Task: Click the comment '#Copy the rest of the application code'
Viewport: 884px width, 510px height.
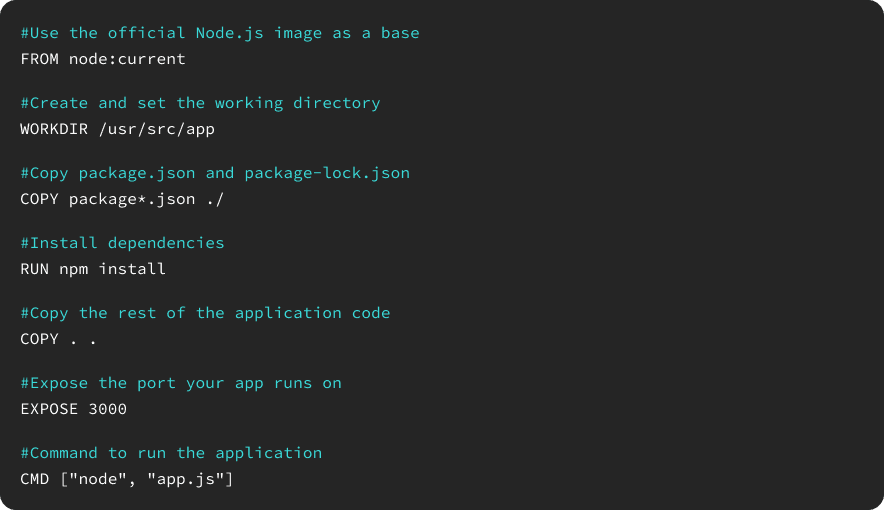Action: (205, 313)
